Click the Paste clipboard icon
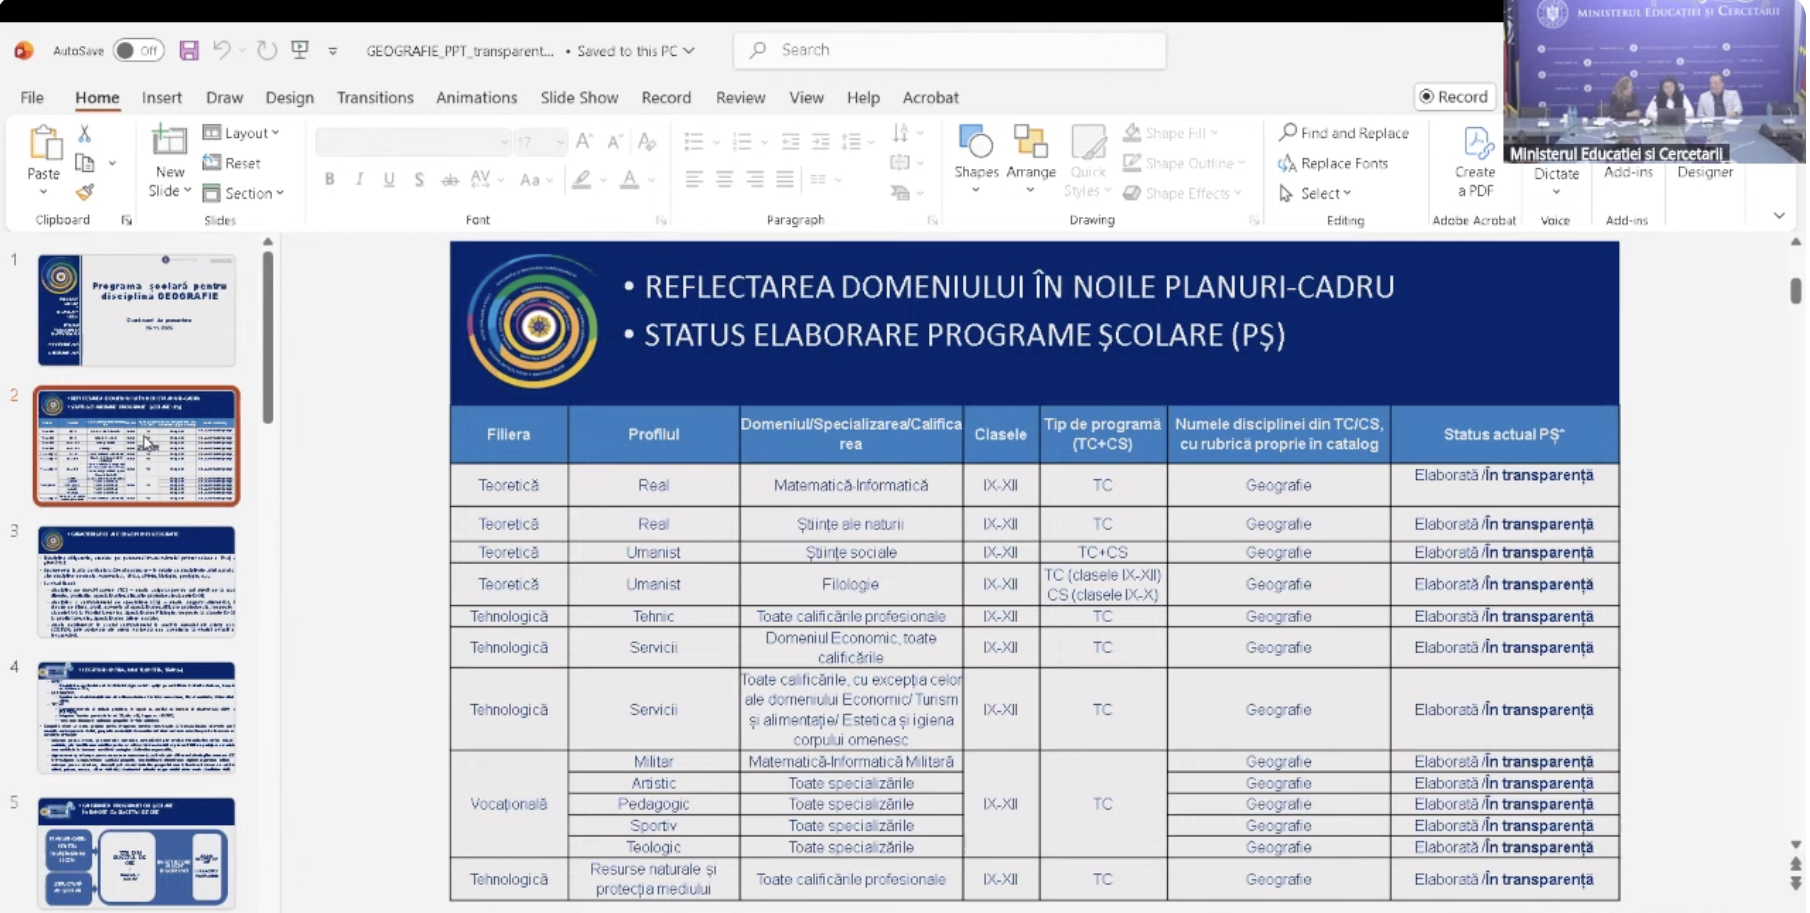The width and height of the screenshot is (1810, 913). coord(44,145)
